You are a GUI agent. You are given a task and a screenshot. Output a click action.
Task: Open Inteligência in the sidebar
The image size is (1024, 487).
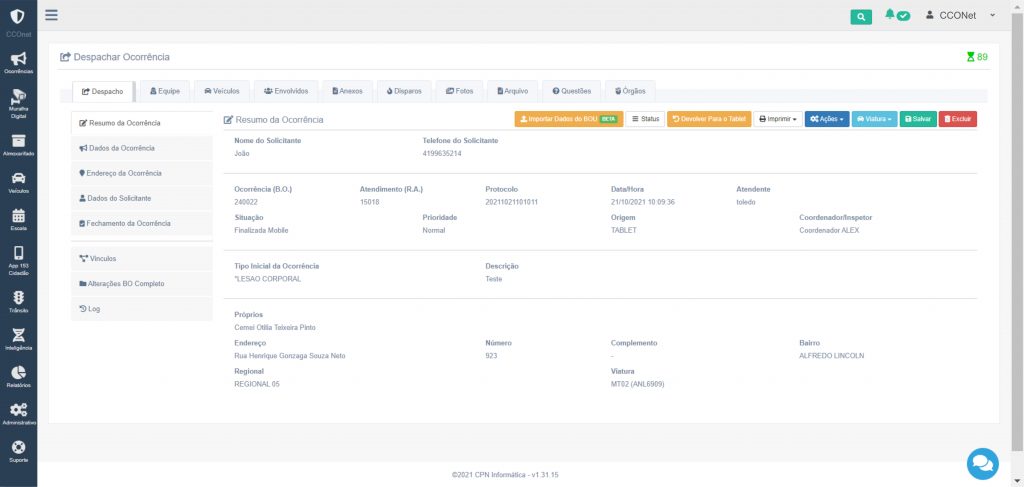click(x=18, y=339)
